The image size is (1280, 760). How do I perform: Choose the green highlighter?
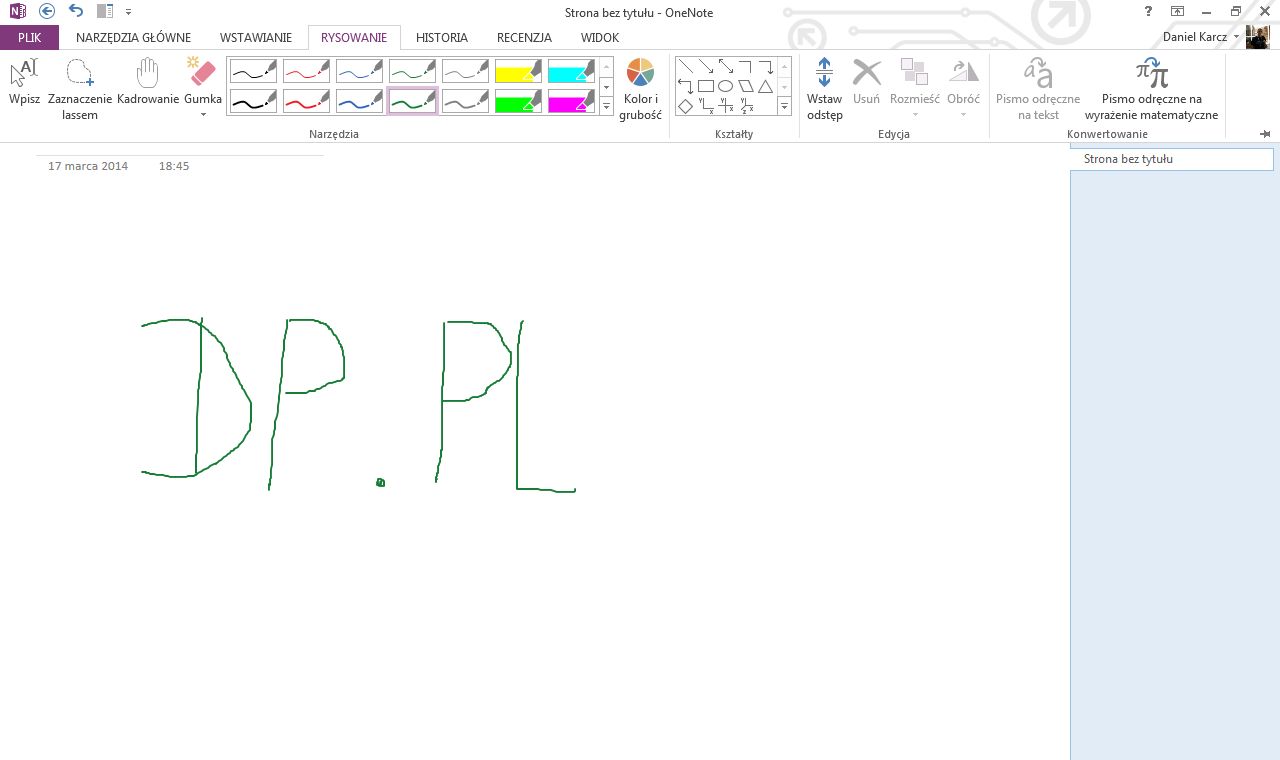[518, 100]
